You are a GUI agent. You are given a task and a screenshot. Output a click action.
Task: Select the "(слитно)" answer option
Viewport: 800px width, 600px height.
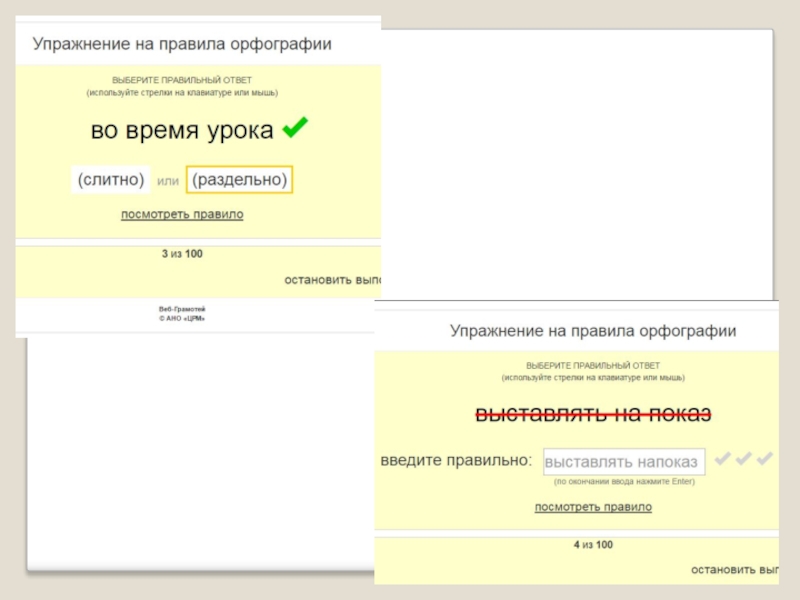pyautogui.click(x=111, y=180)
